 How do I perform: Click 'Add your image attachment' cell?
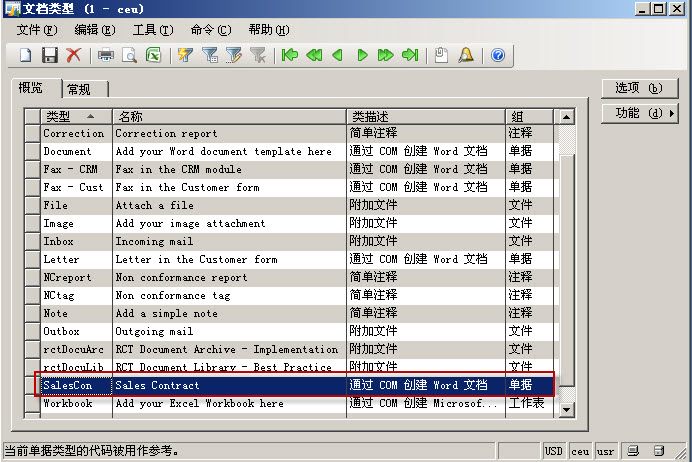coord(229,224)
